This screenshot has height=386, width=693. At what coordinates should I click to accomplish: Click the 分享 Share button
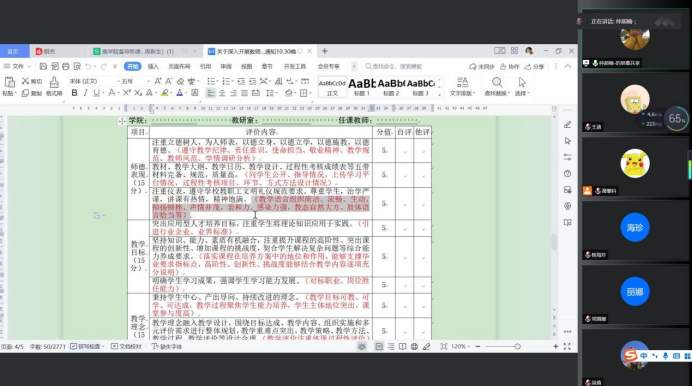click(534, 66)
